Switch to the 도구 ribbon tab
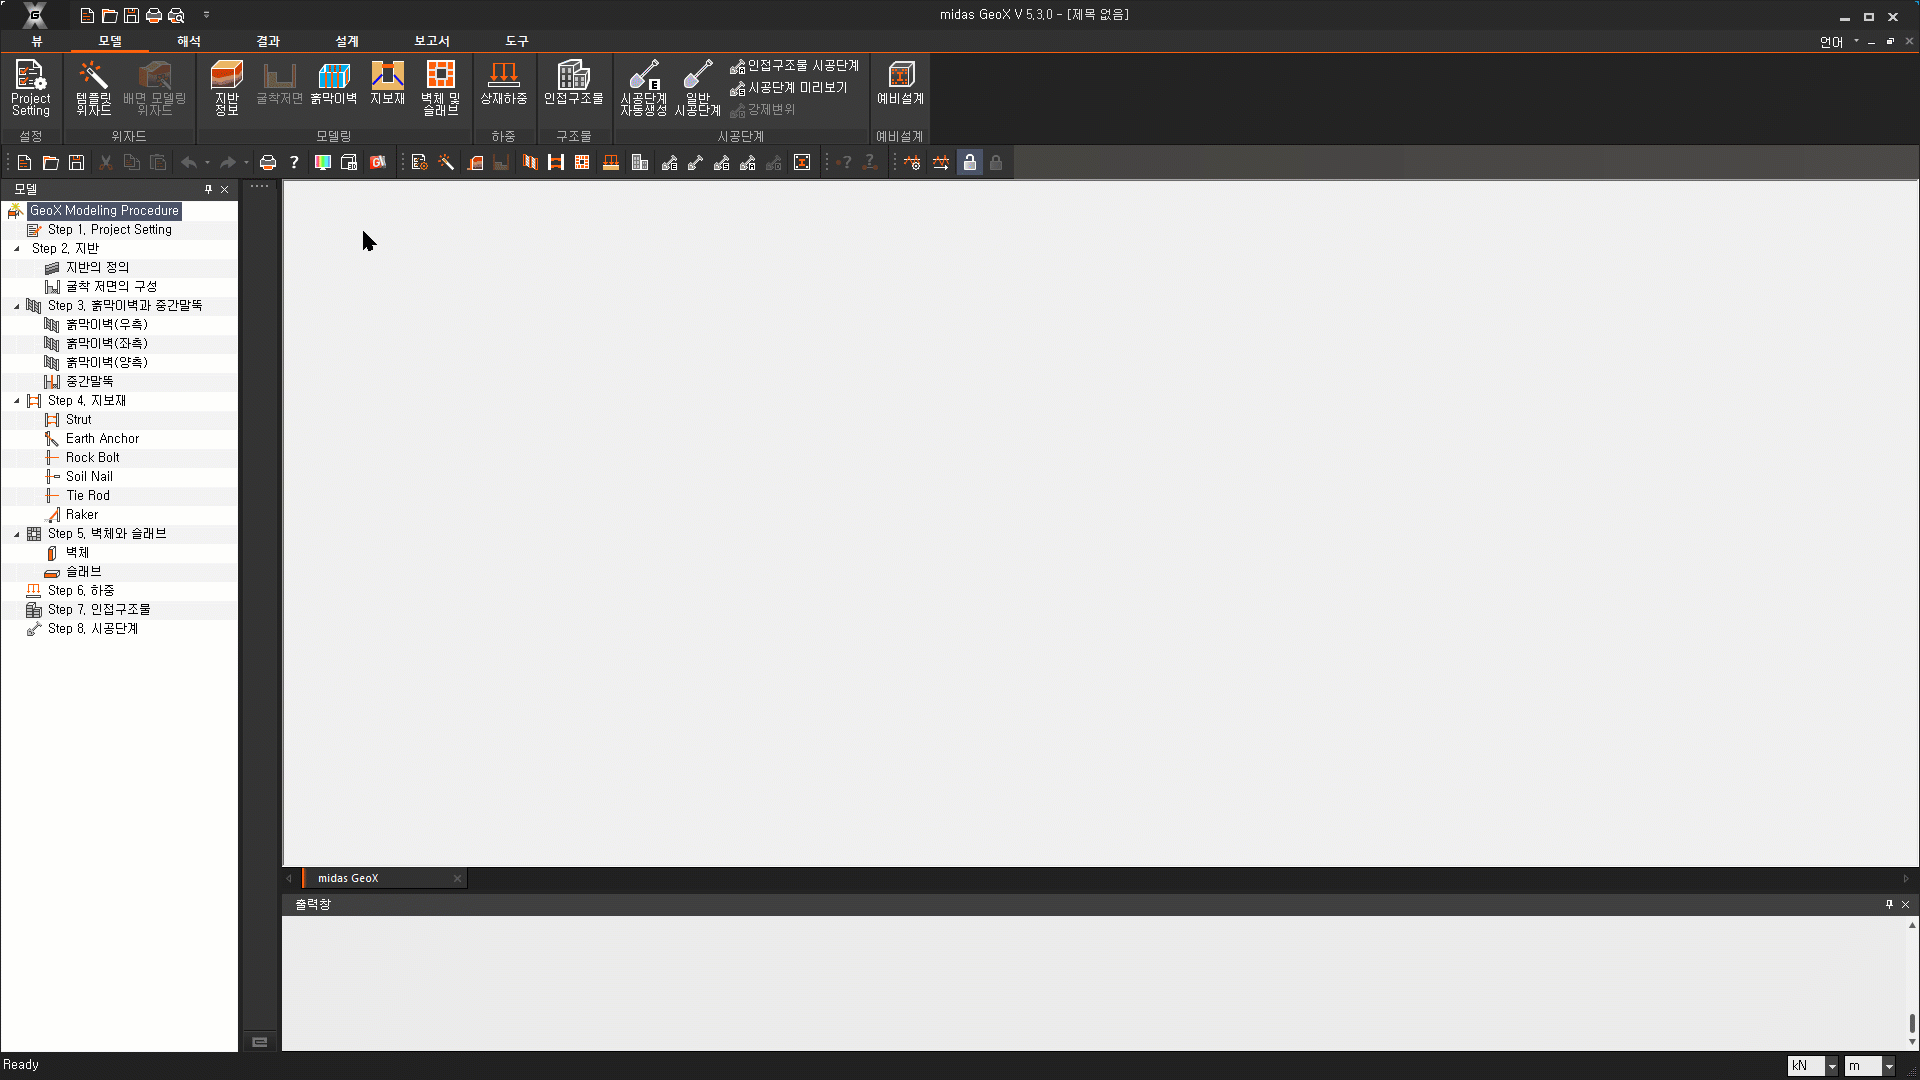 [517, 41]
